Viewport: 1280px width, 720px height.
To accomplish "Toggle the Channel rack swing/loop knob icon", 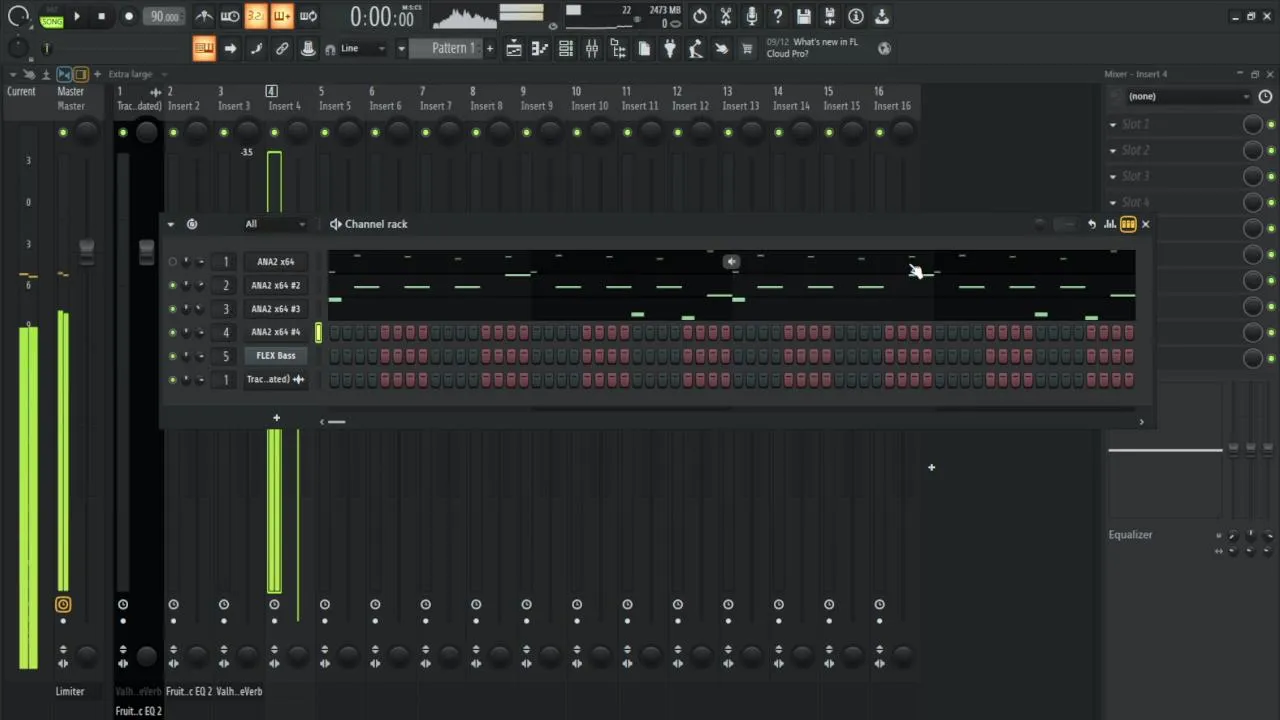I will point(192,224).
